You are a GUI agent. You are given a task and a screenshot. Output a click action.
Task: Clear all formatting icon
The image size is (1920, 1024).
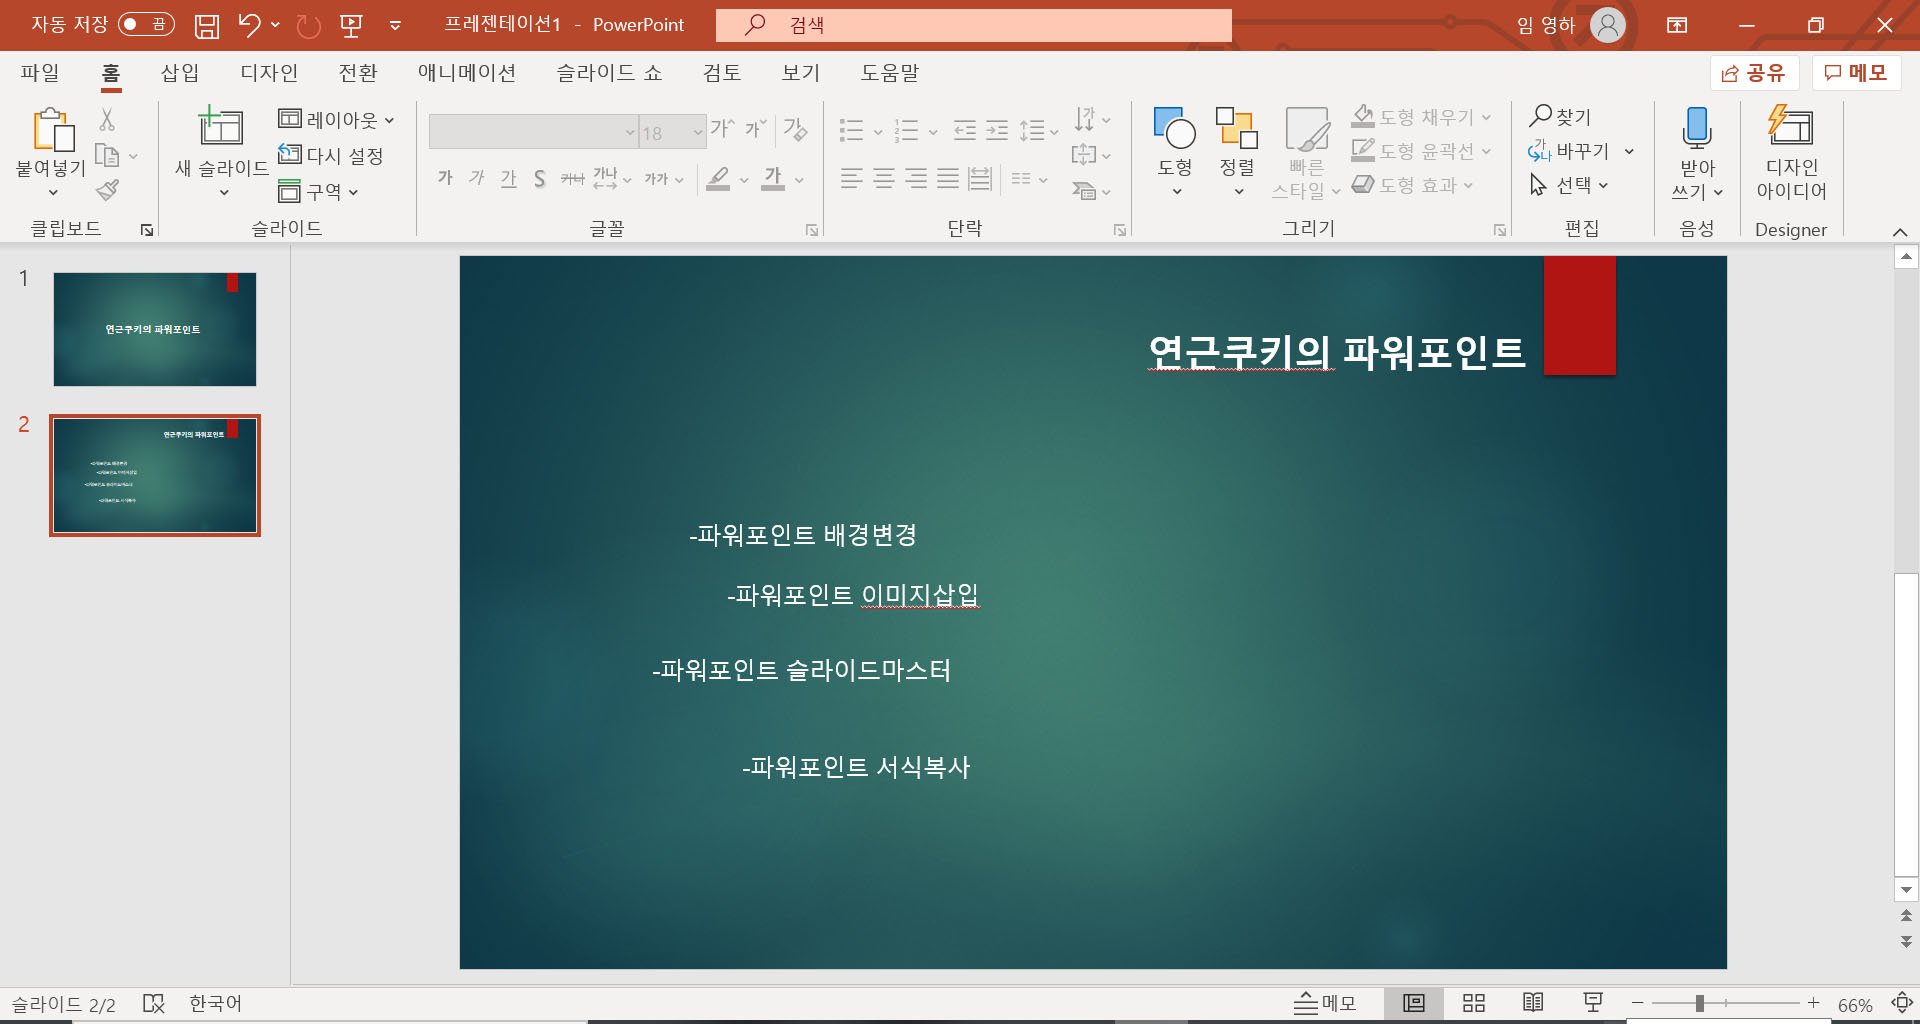(x=795, y=129)
